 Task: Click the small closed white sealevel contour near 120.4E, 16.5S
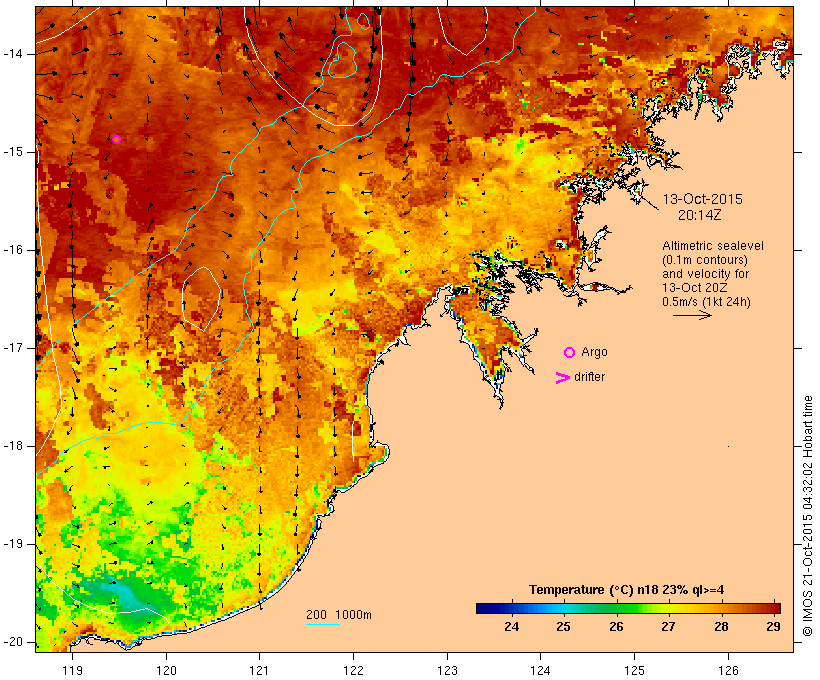201,299
